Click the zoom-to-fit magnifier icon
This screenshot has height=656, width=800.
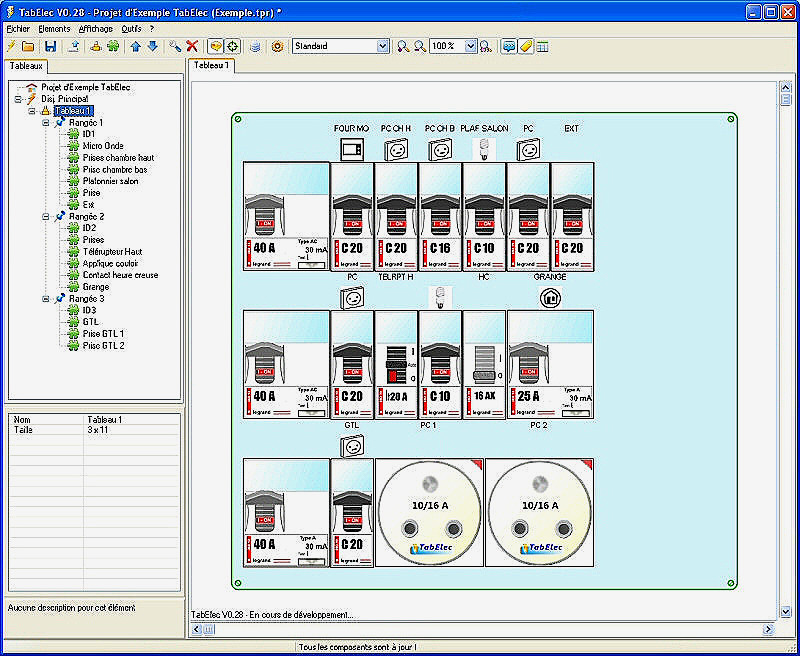click(485, 46)
